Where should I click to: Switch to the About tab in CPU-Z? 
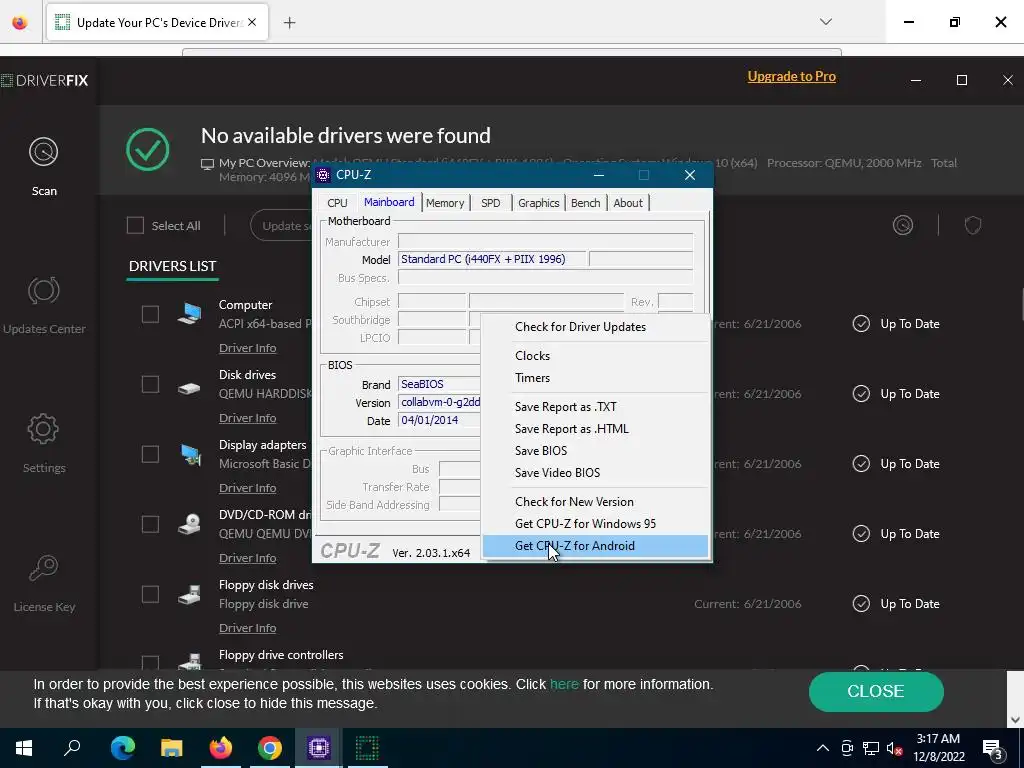click(x=628, y=203)
